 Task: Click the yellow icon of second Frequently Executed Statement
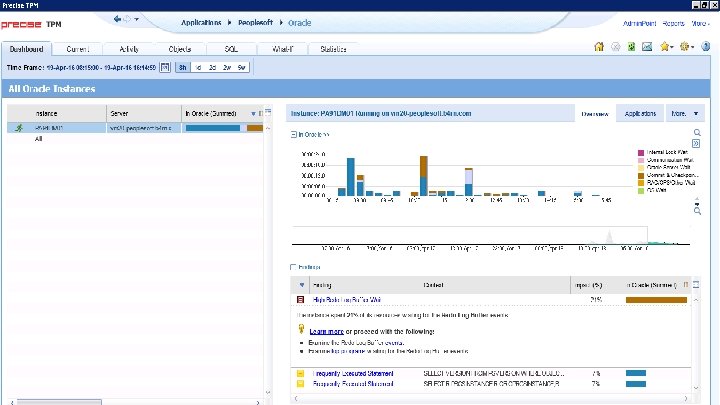[300, 384]
